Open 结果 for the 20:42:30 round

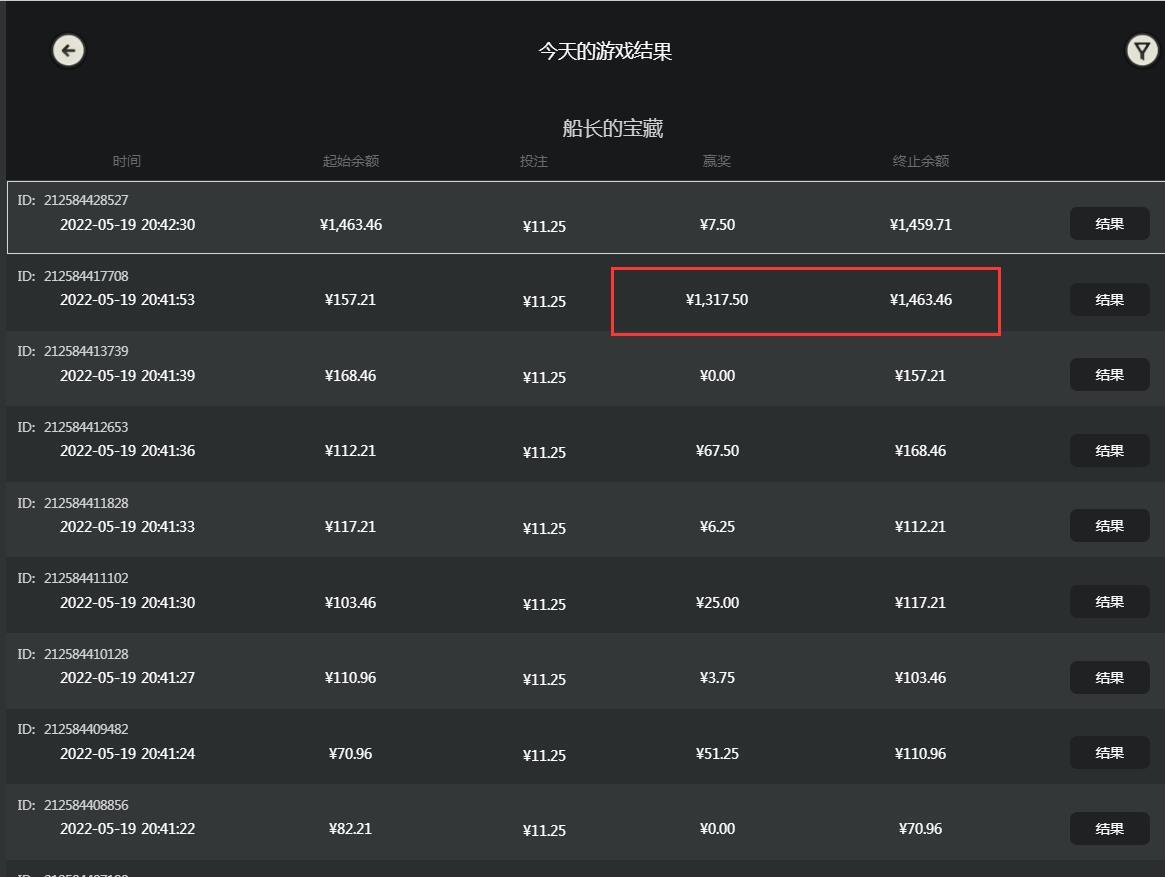coord(1109,224)
